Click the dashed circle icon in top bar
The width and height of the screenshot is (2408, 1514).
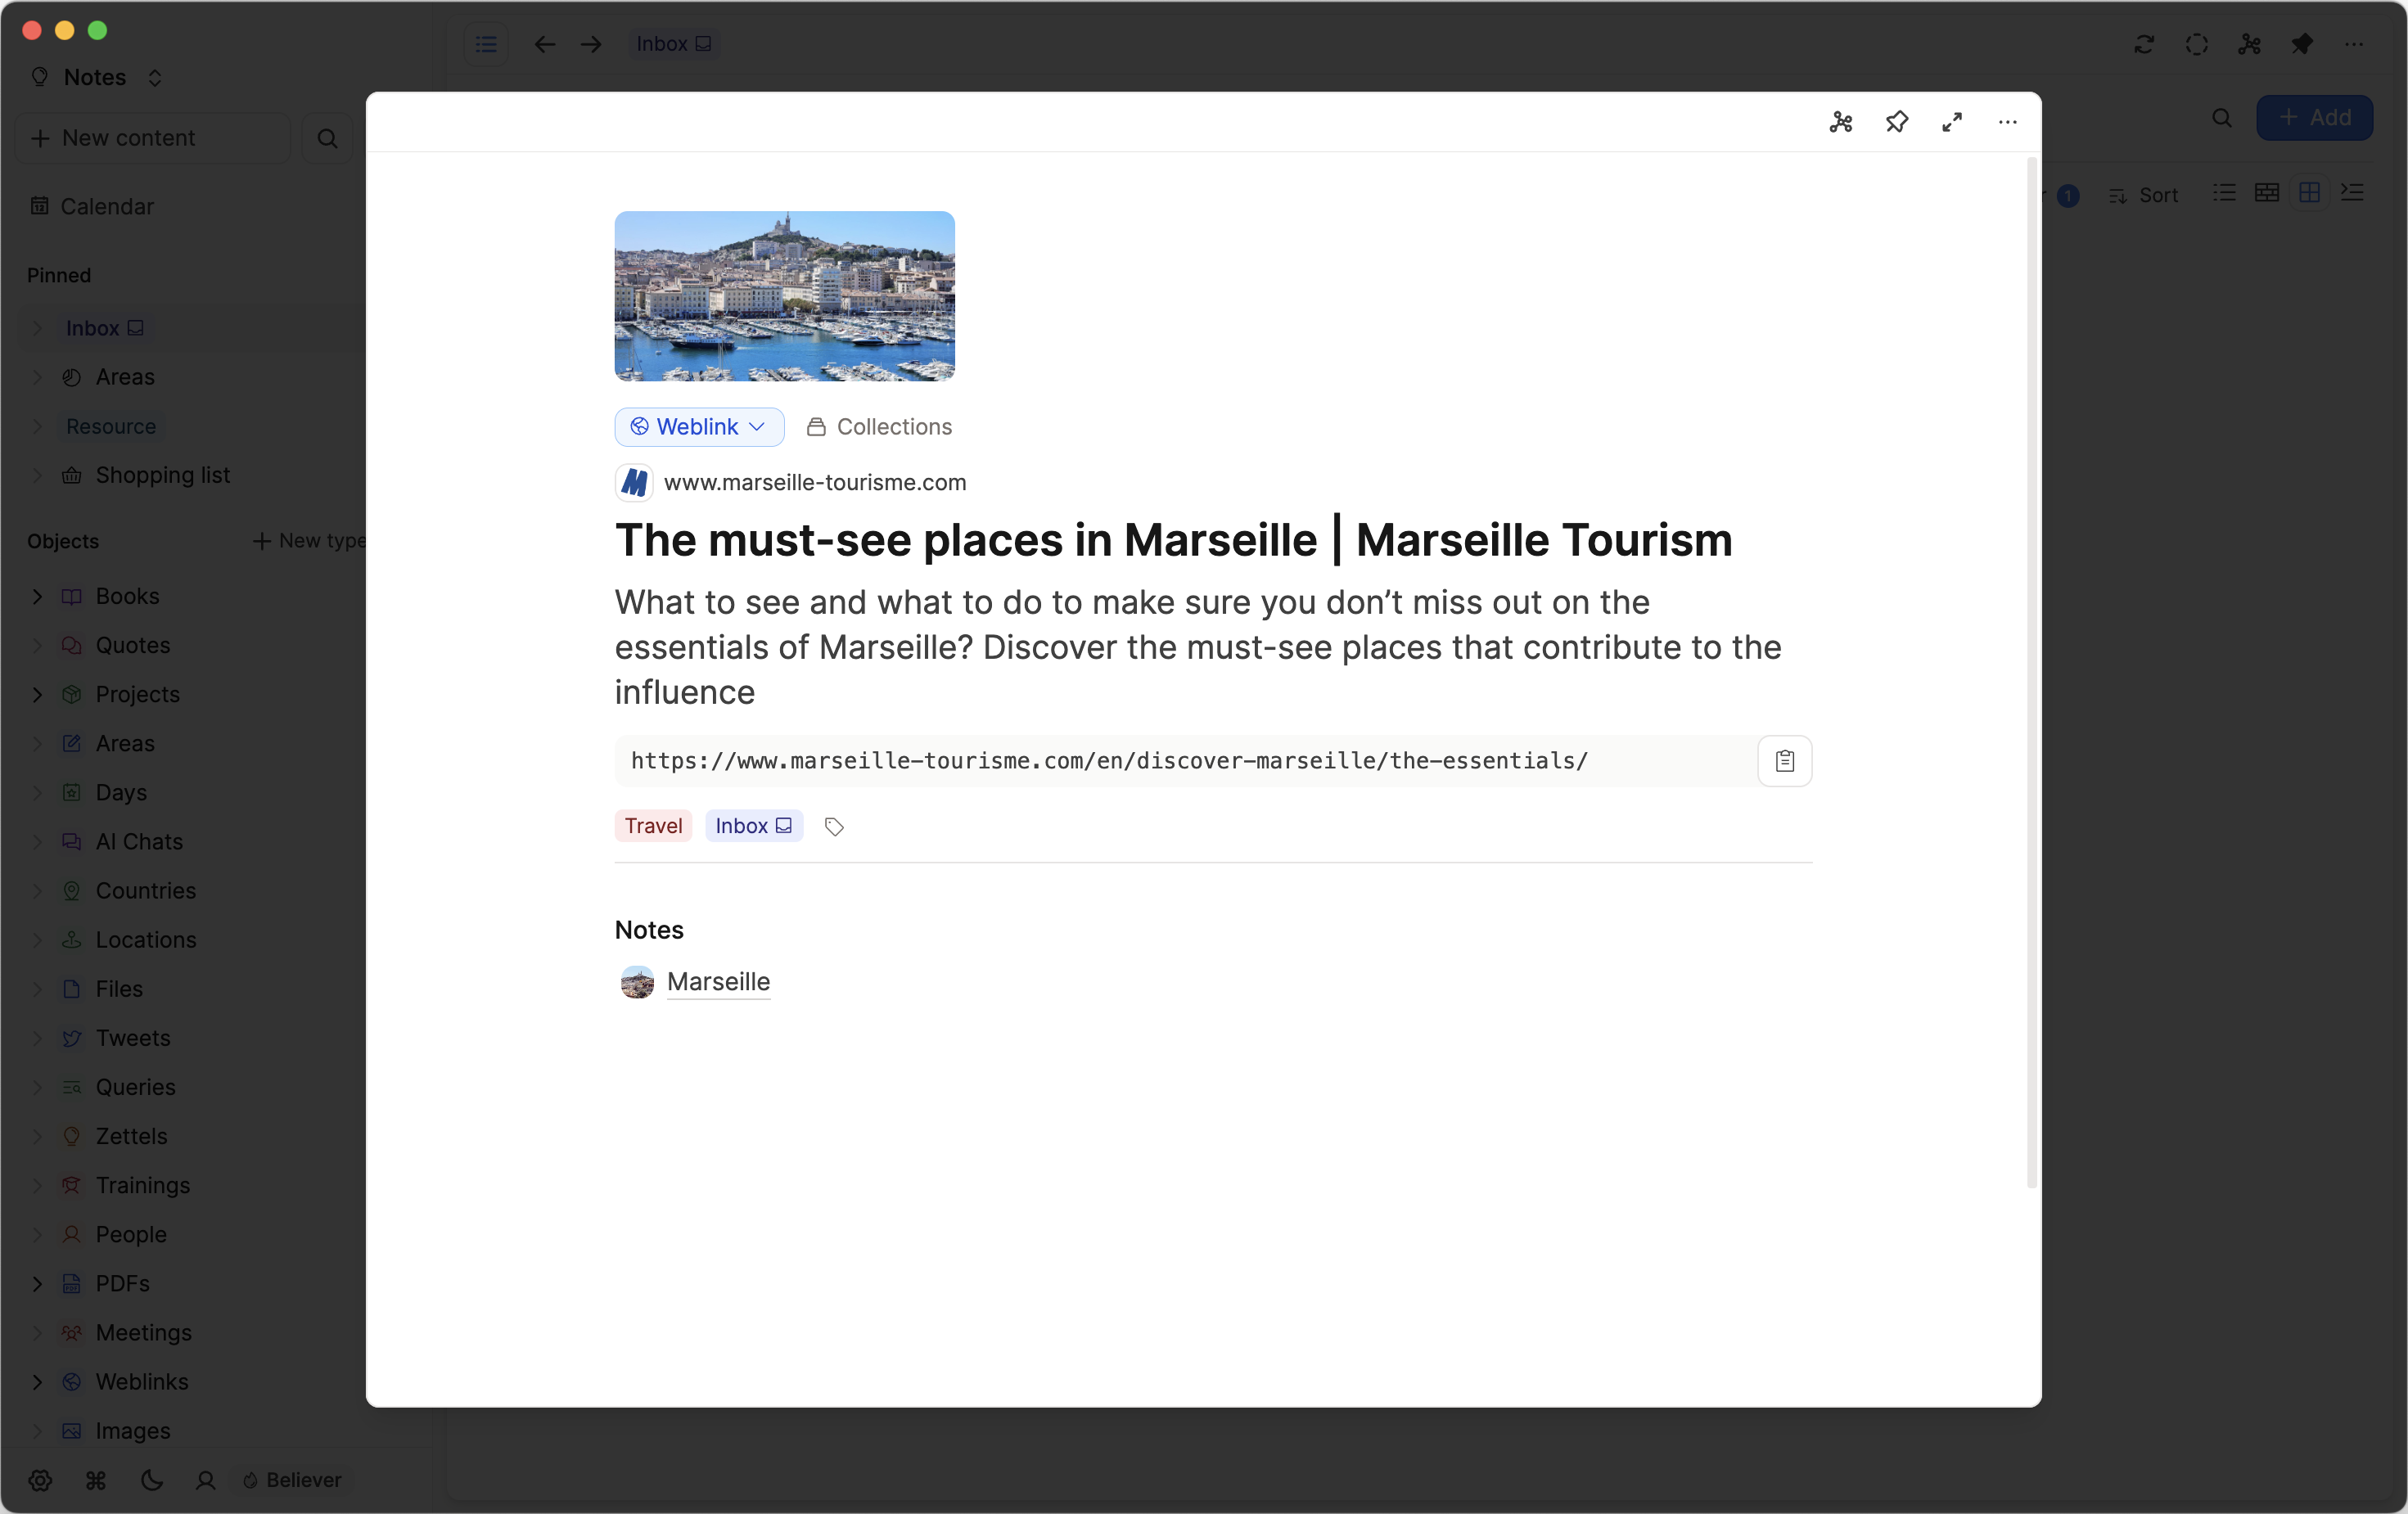pos(2196,44)
